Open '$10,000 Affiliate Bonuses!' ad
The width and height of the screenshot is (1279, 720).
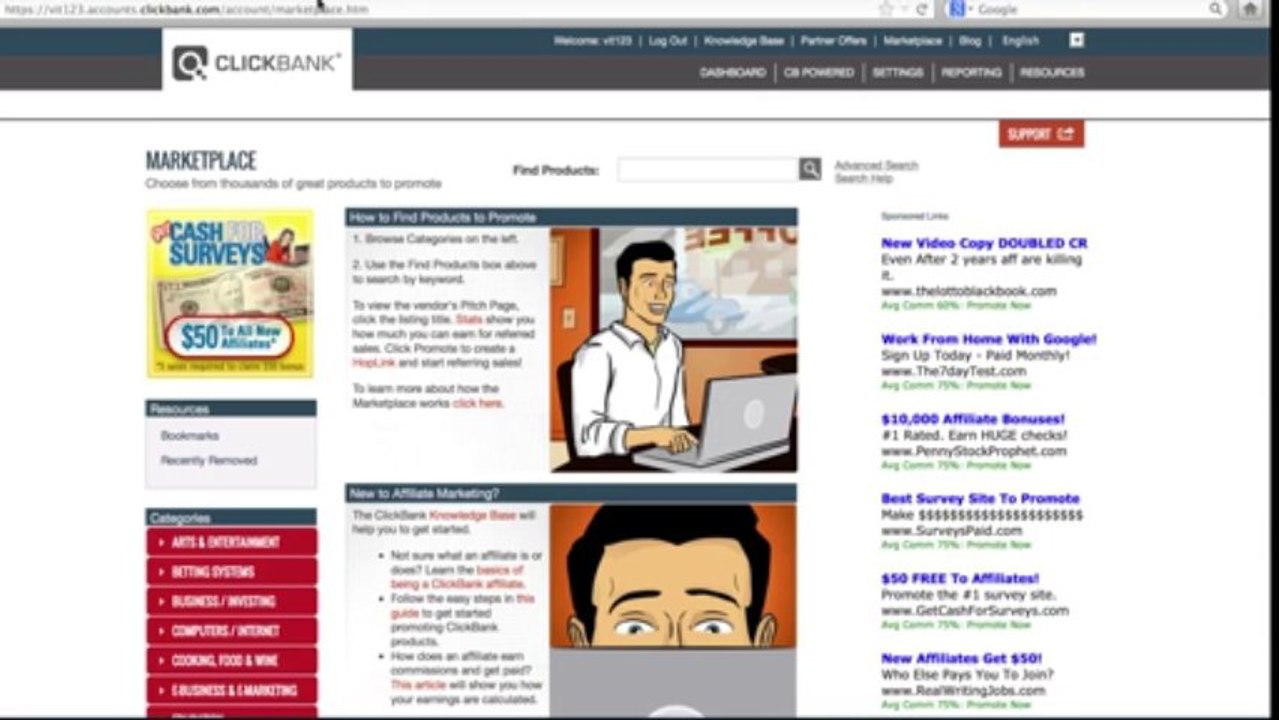[x=973, y=419]
